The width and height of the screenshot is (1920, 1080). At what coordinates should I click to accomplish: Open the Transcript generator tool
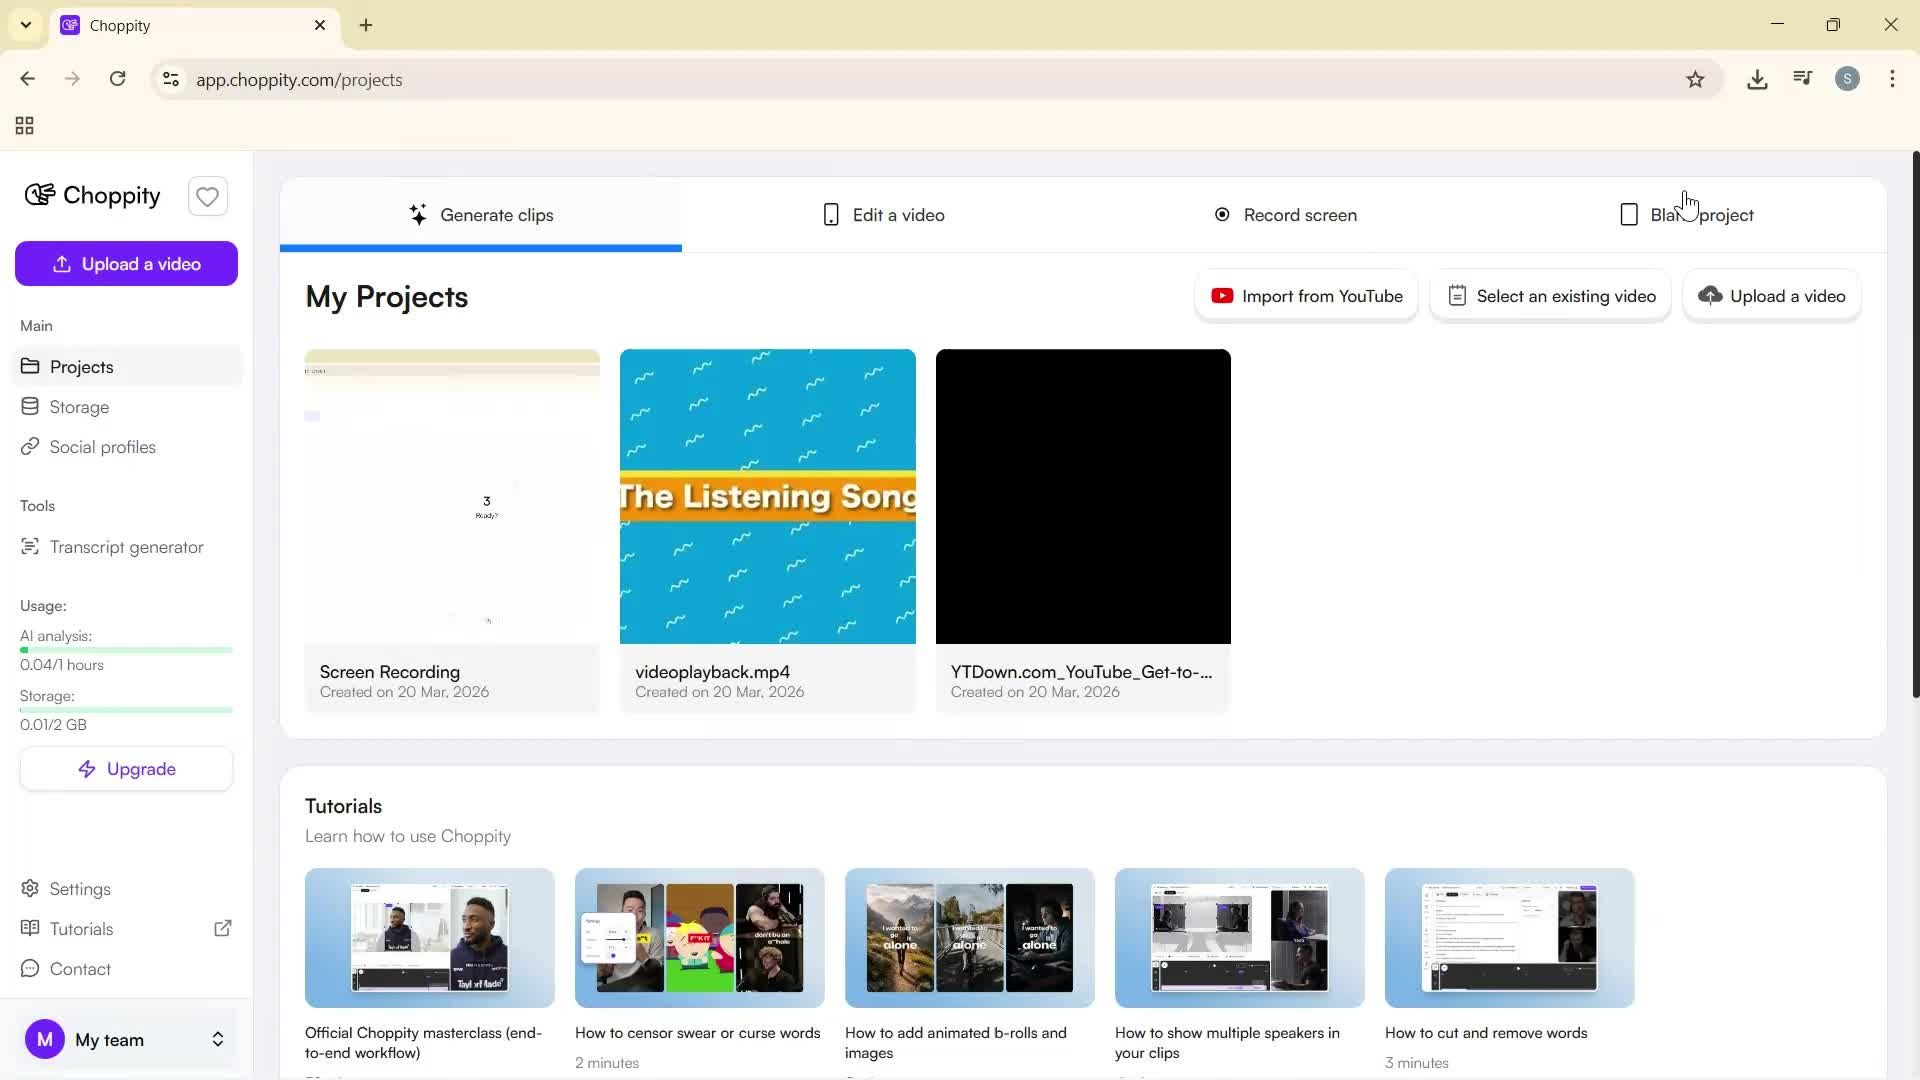click(x=125, y=546)
